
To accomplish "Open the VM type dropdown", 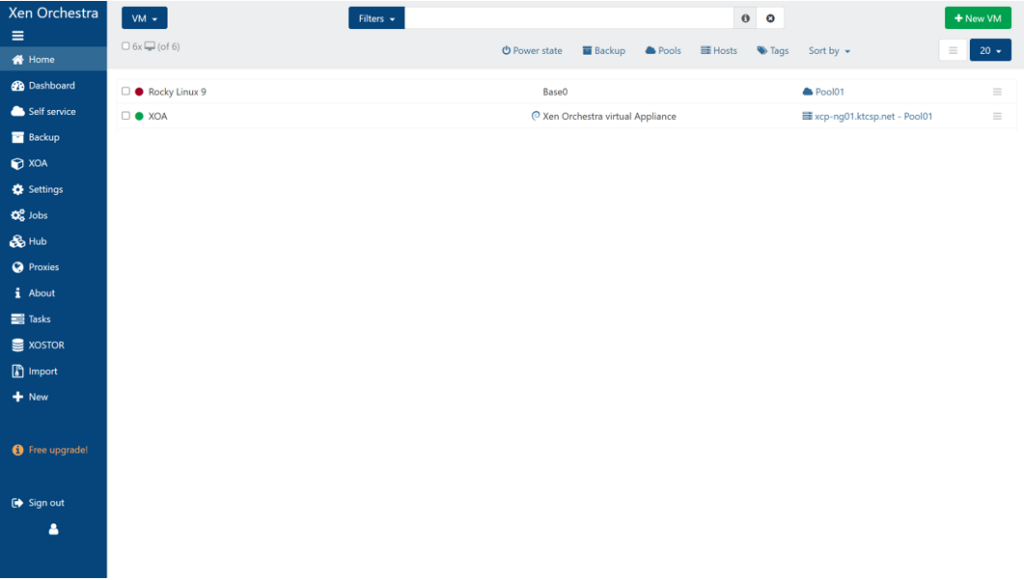I will (144, 18).
